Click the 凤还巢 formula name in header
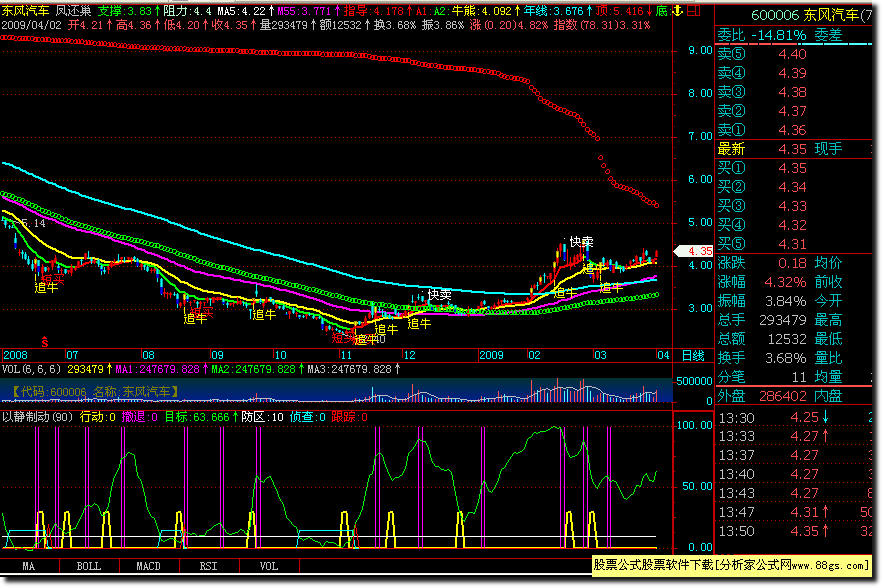The height and width of the screenshot is (588, 884). click(73, 11)
